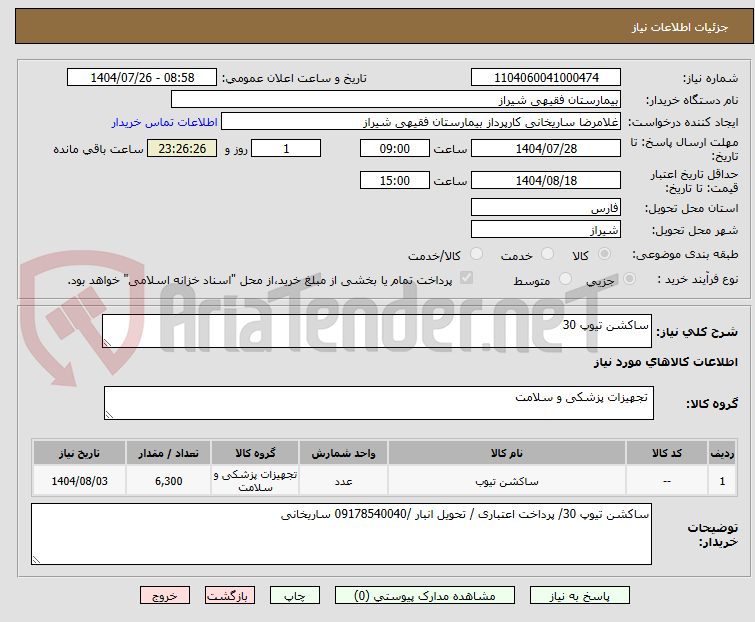
Task: Click the deadline time field 09:00
Action: point(394,148)
